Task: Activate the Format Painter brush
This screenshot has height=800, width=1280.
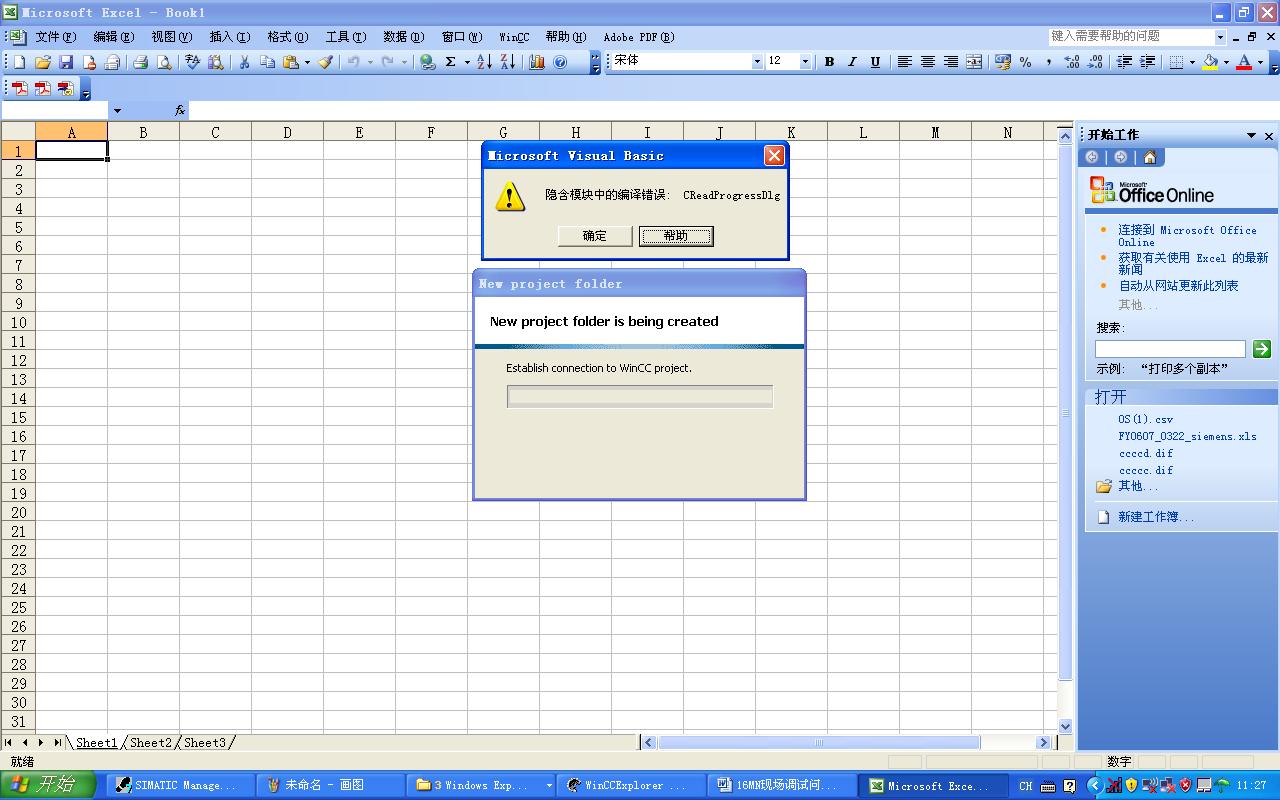Action: (325, 62)
